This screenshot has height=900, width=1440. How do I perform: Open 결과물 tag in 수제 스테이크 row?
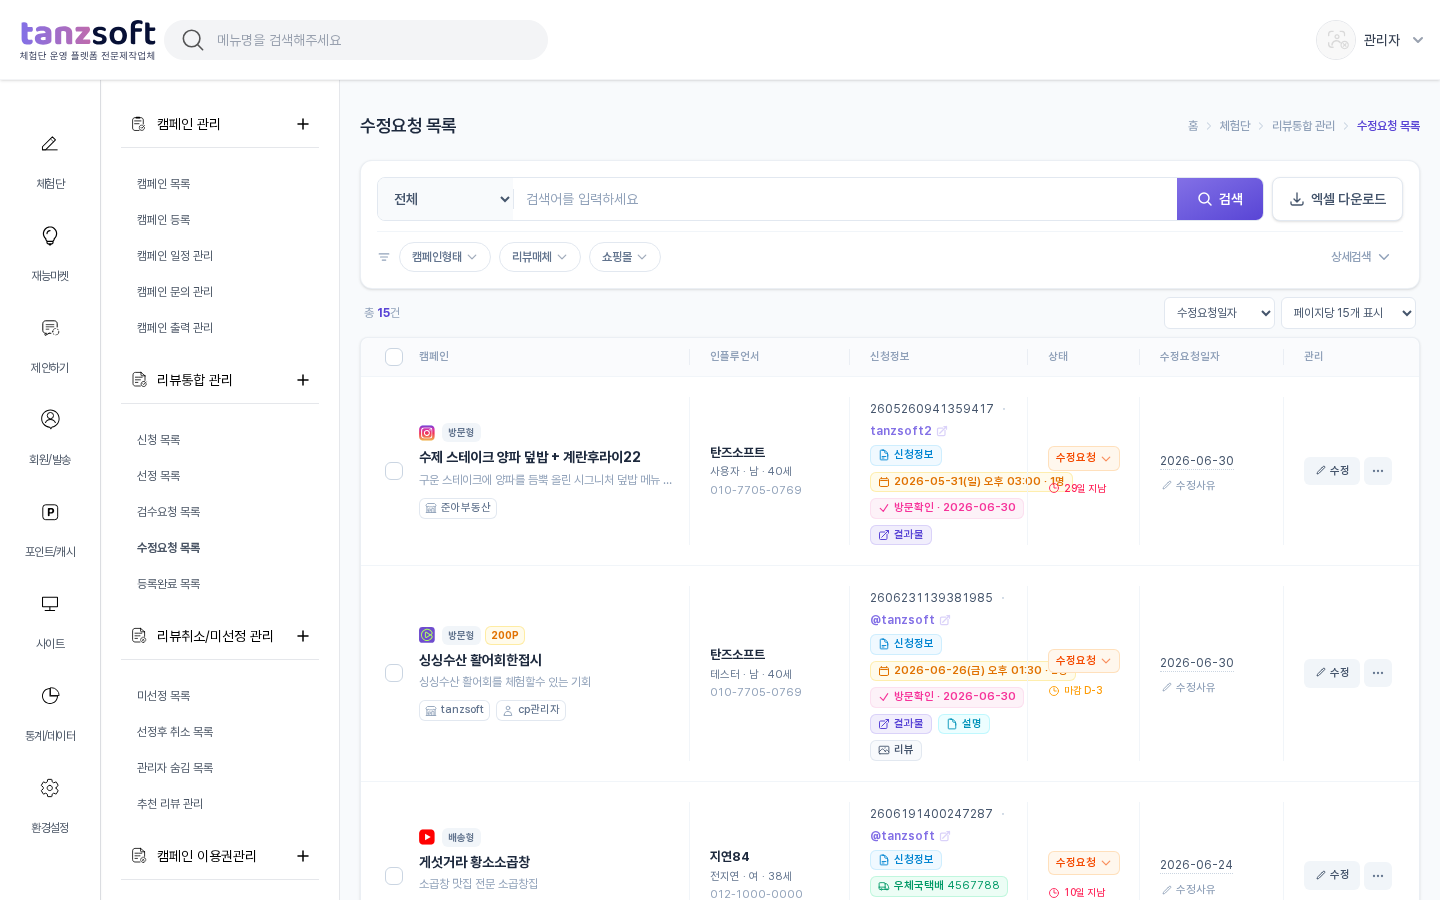(901, 535)
